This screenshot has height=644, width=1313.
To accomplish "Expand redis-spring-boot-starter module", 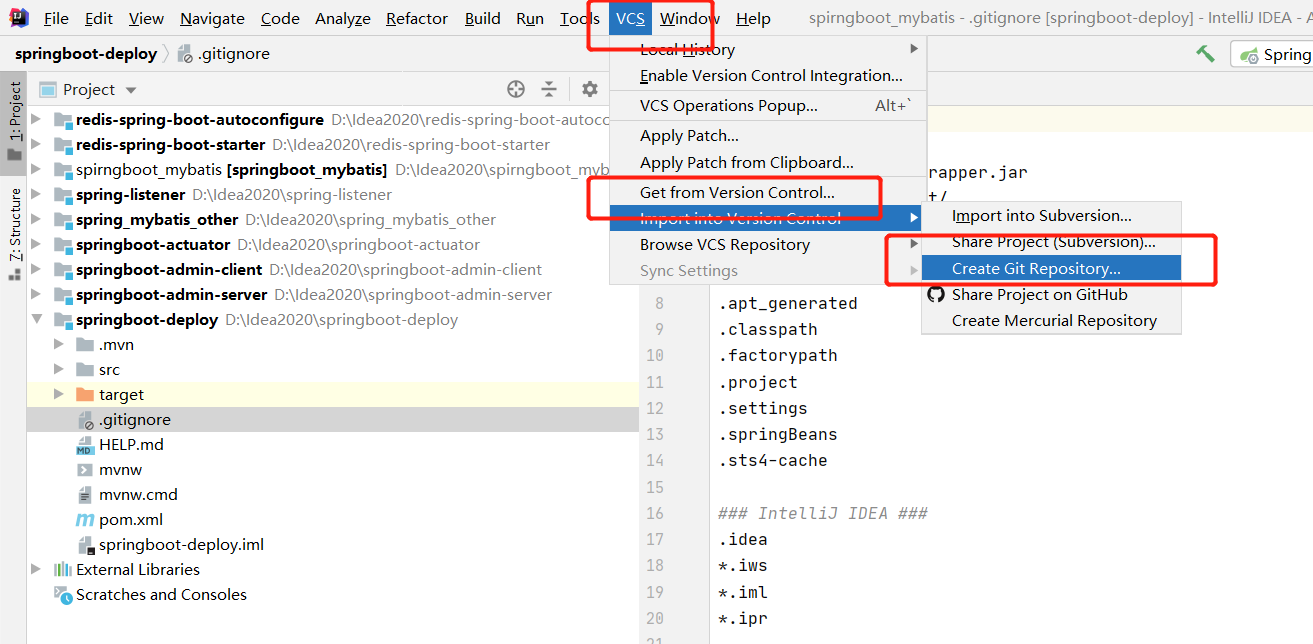I will click(x=36, y=144).
